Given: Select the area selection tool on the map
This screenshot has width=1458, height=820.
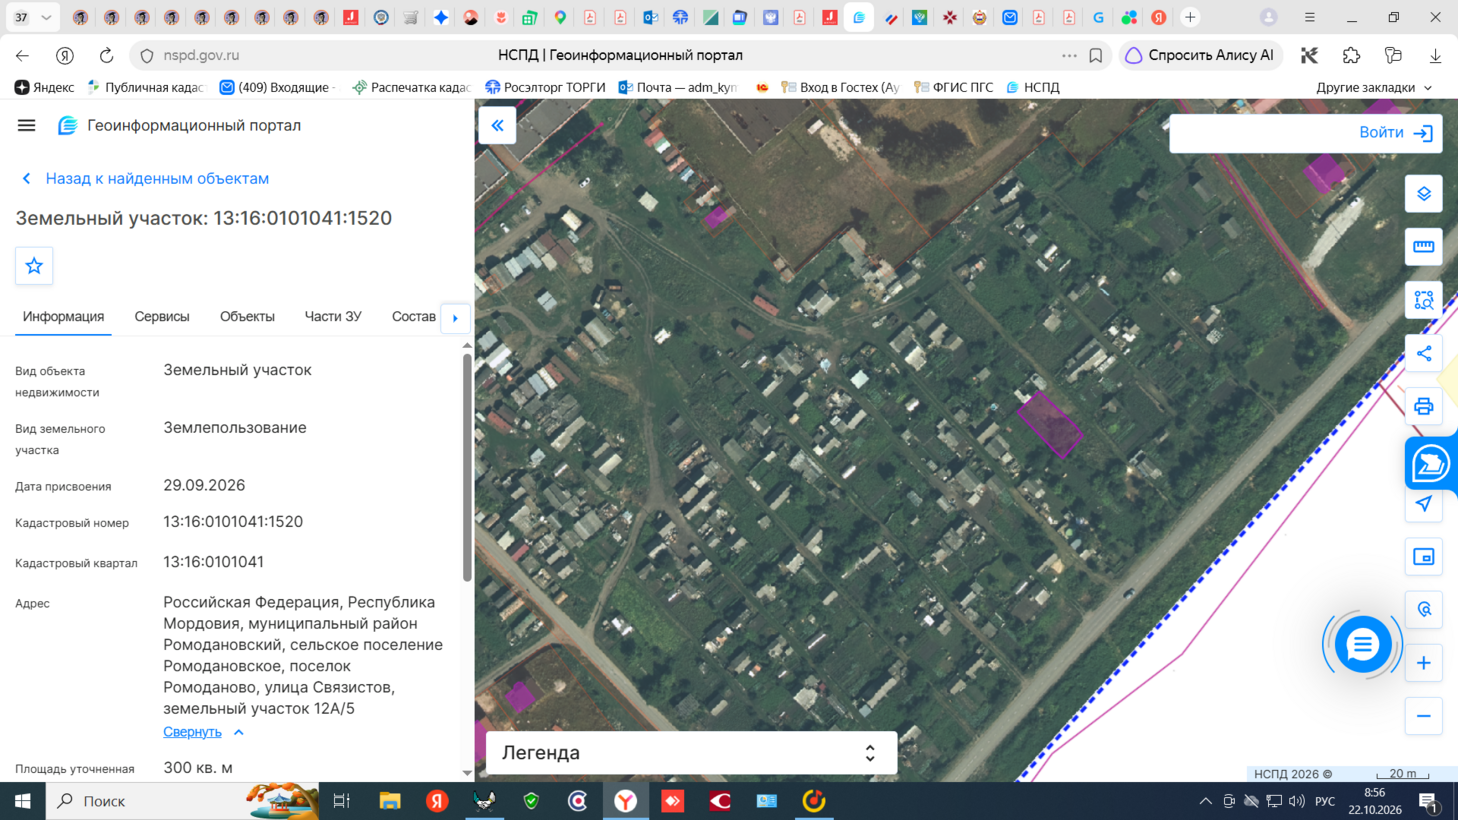Looking at the screenshot, I should (1423, 300).
